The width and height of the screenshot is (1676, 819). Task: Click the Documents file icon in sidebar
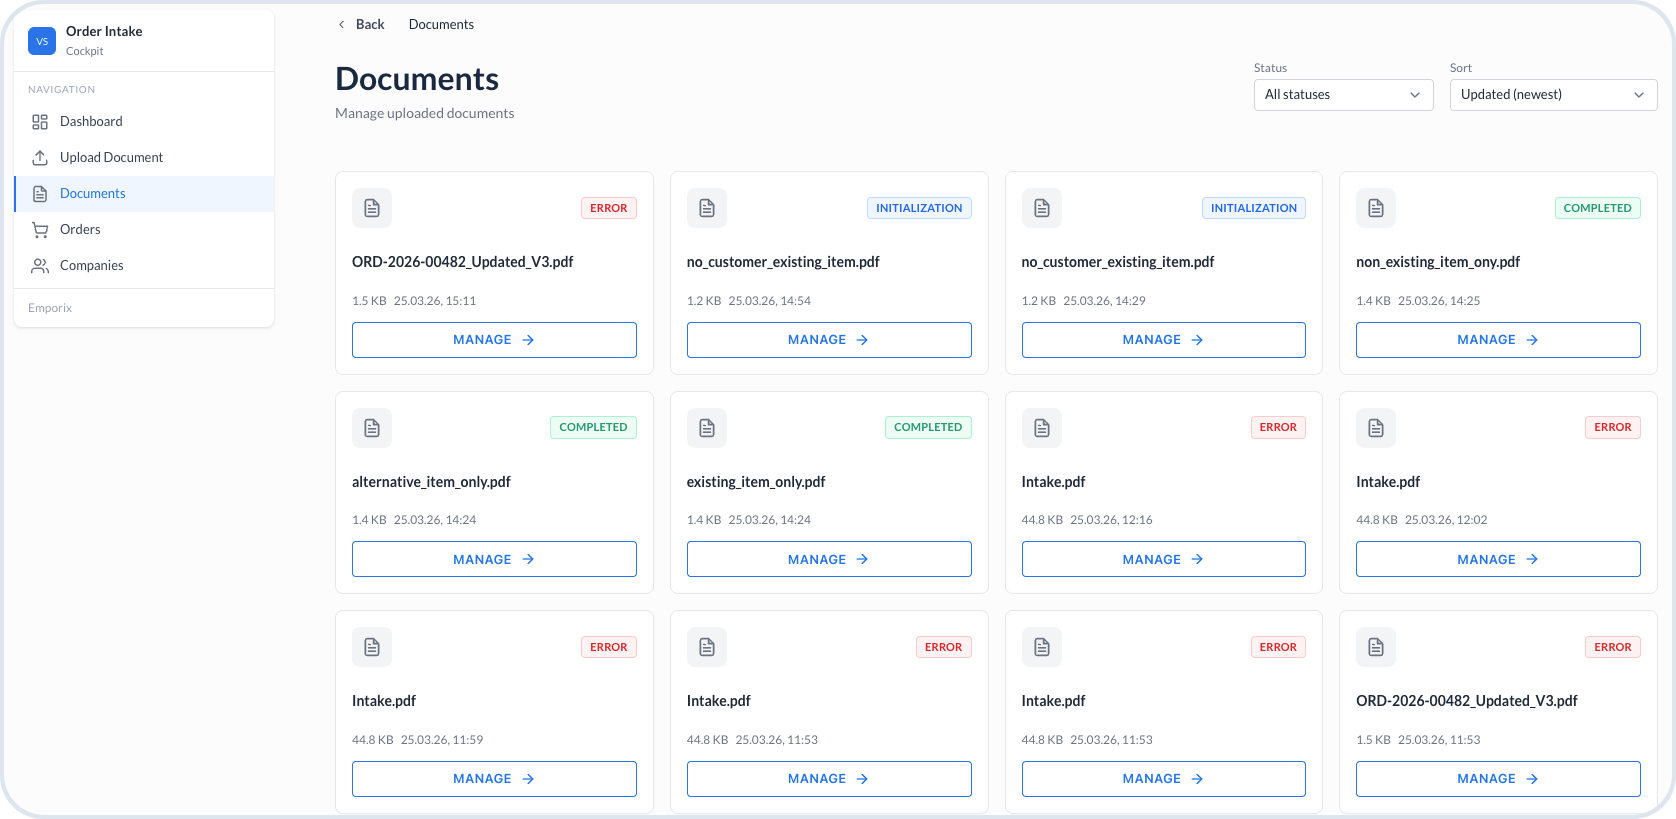(x=40, y=194)
